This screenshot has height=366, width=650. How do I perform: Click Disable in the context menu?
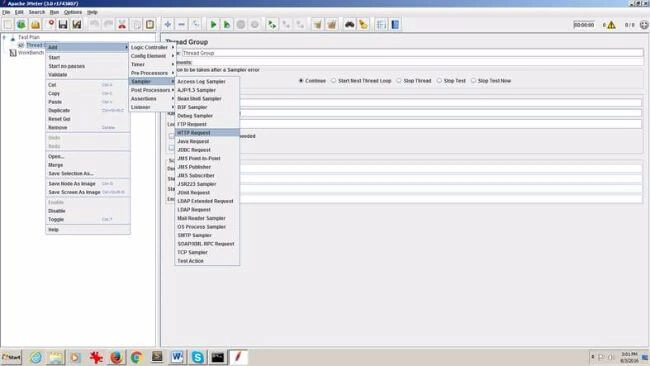click(87, 211)
